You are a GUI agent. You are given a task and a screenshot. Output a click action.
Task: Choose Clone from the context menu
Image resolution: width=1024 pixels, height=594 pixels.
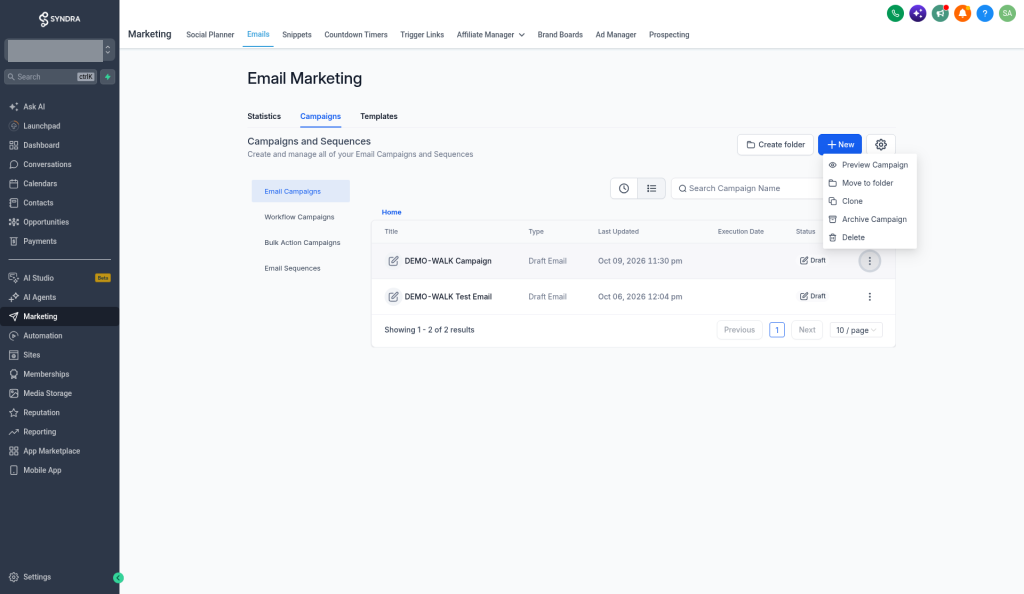[869, 201]
